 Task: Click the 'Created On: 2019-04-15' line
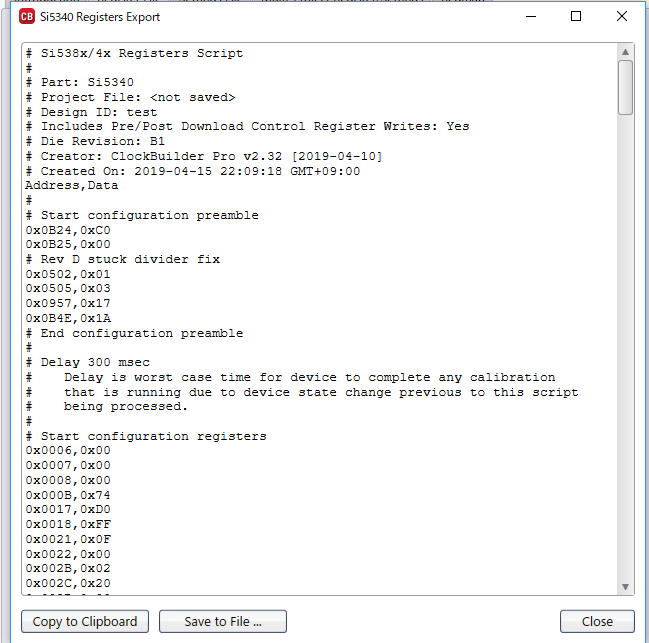193,171
